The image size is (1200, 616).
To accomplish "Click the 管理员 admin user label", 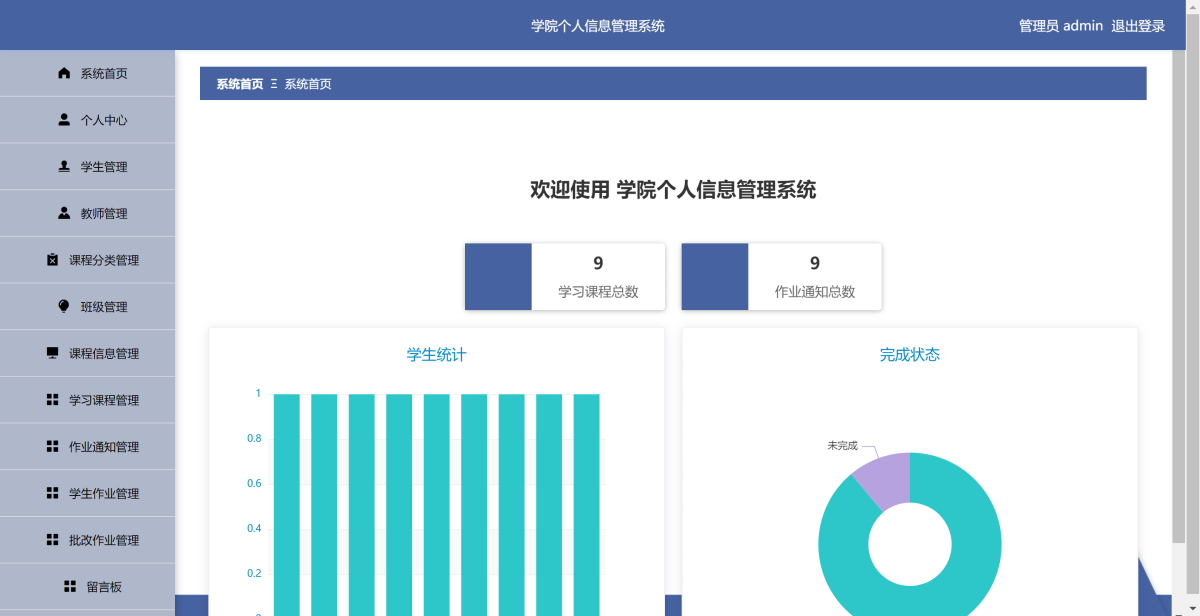I will click(x=1060, y=26).
